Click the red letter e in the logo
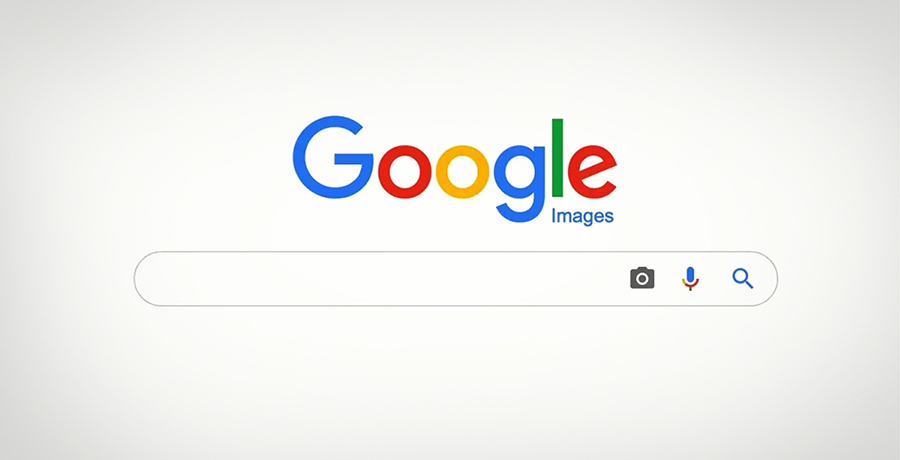 point(592,172)
